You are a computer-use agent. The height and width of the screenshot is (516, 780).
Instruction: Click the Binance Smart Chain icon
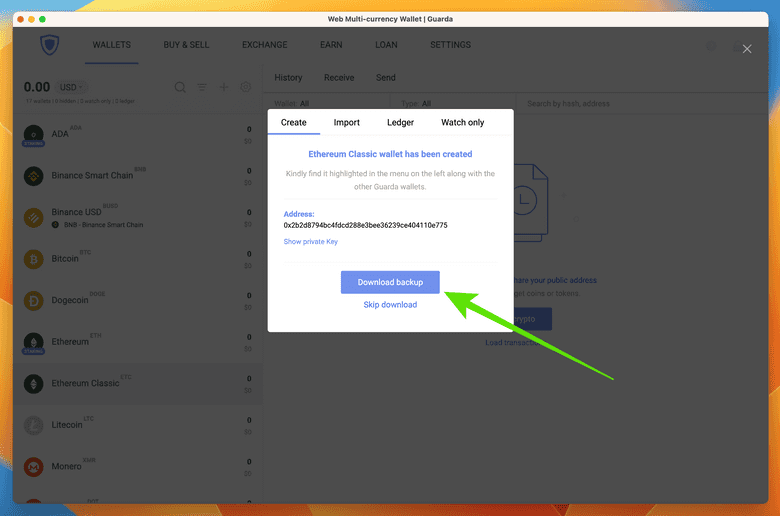coord(34,176)
